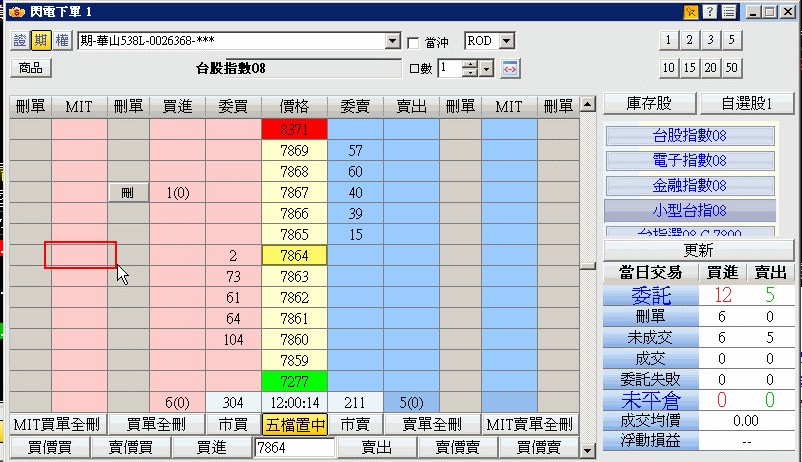Open the account selection dropdown
Viewport: 802px width, 462px height.
pyautogui.click(x=392, y=41)
